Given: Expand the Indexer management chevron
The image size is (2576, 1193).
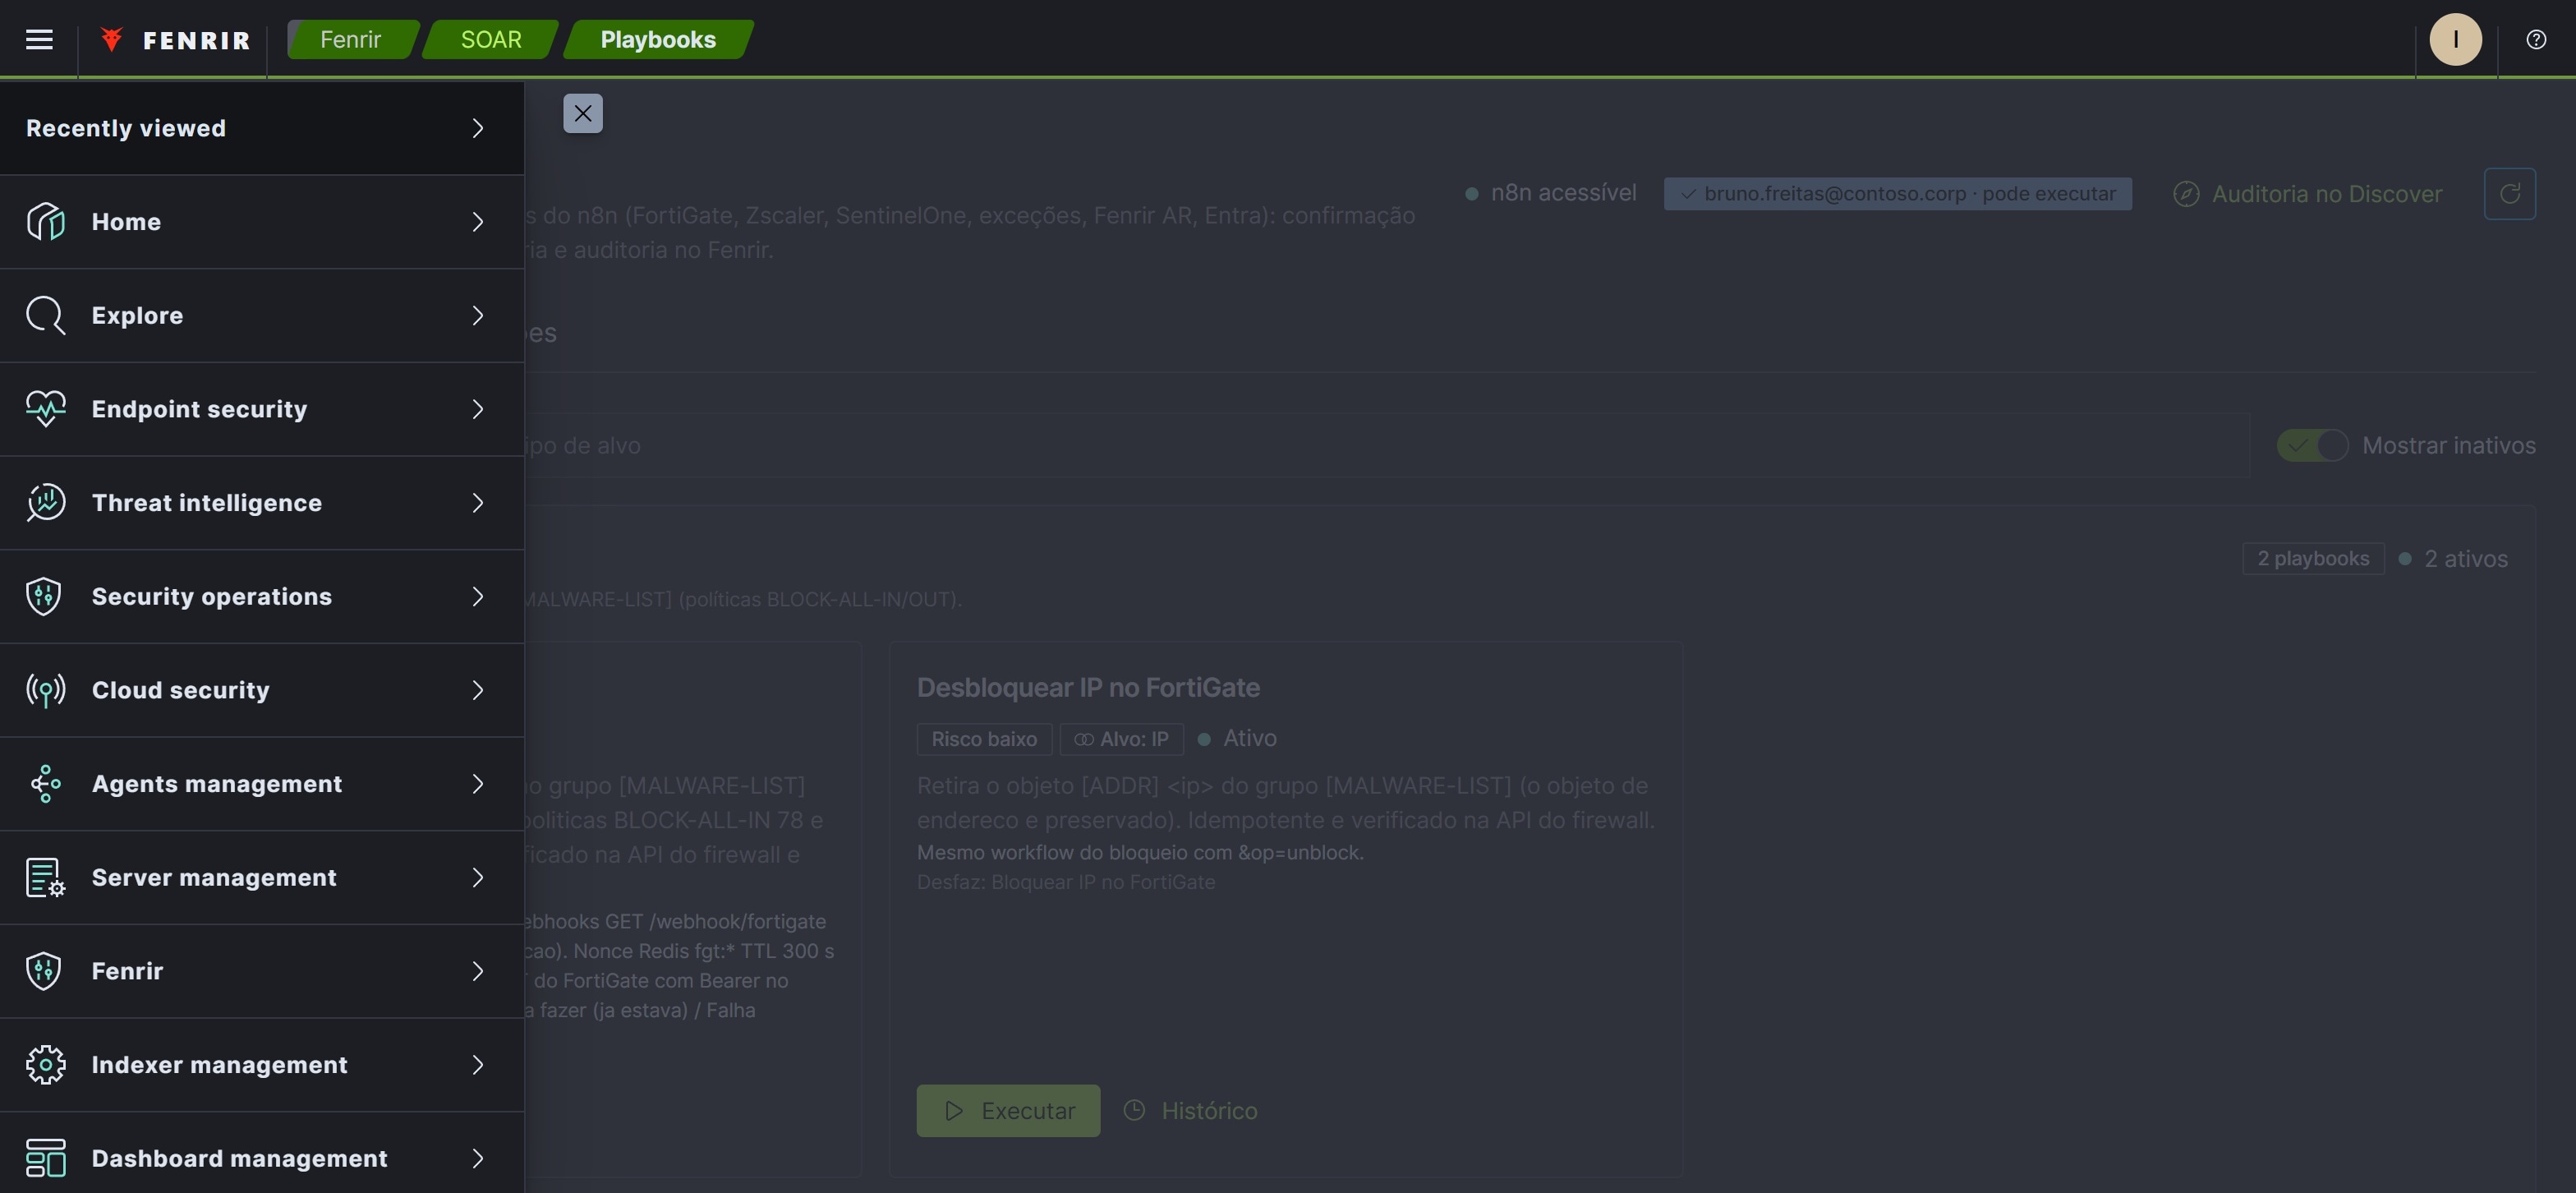Looking at the screenshot, I should 478,1065.
